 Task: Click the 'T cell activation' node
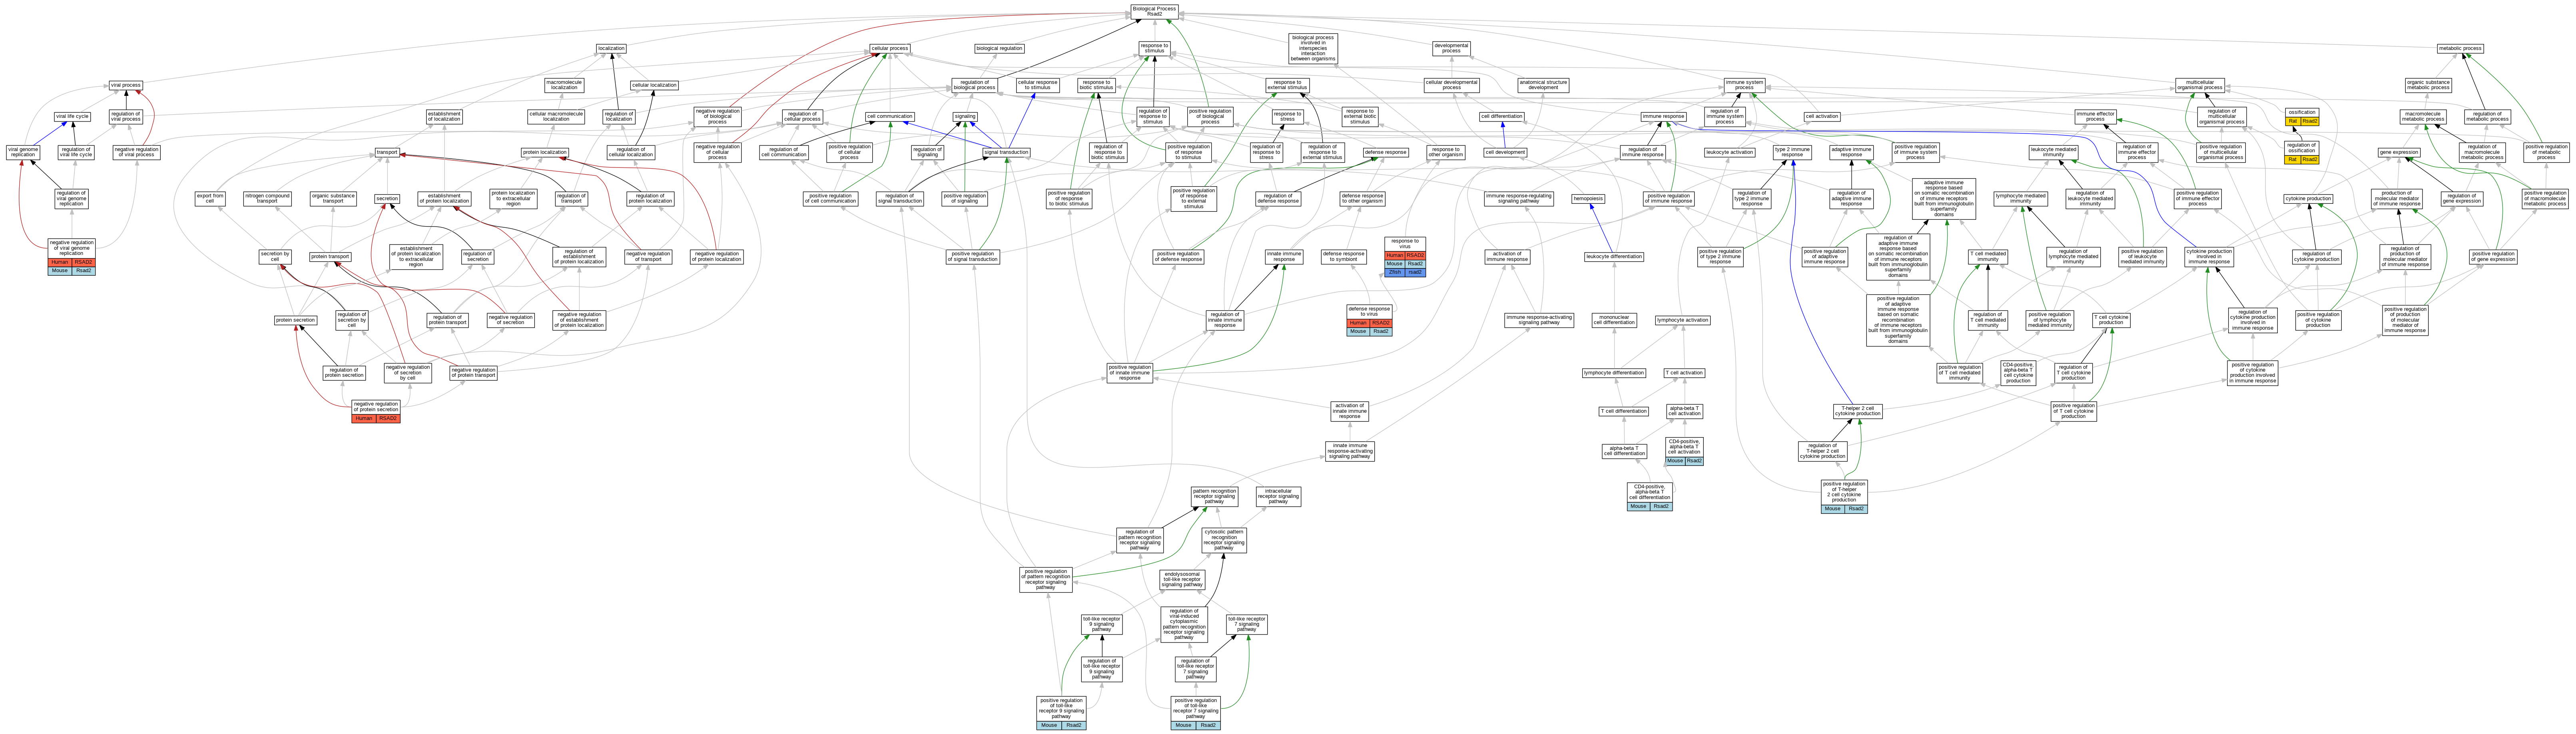click(x=1684, y=373)
